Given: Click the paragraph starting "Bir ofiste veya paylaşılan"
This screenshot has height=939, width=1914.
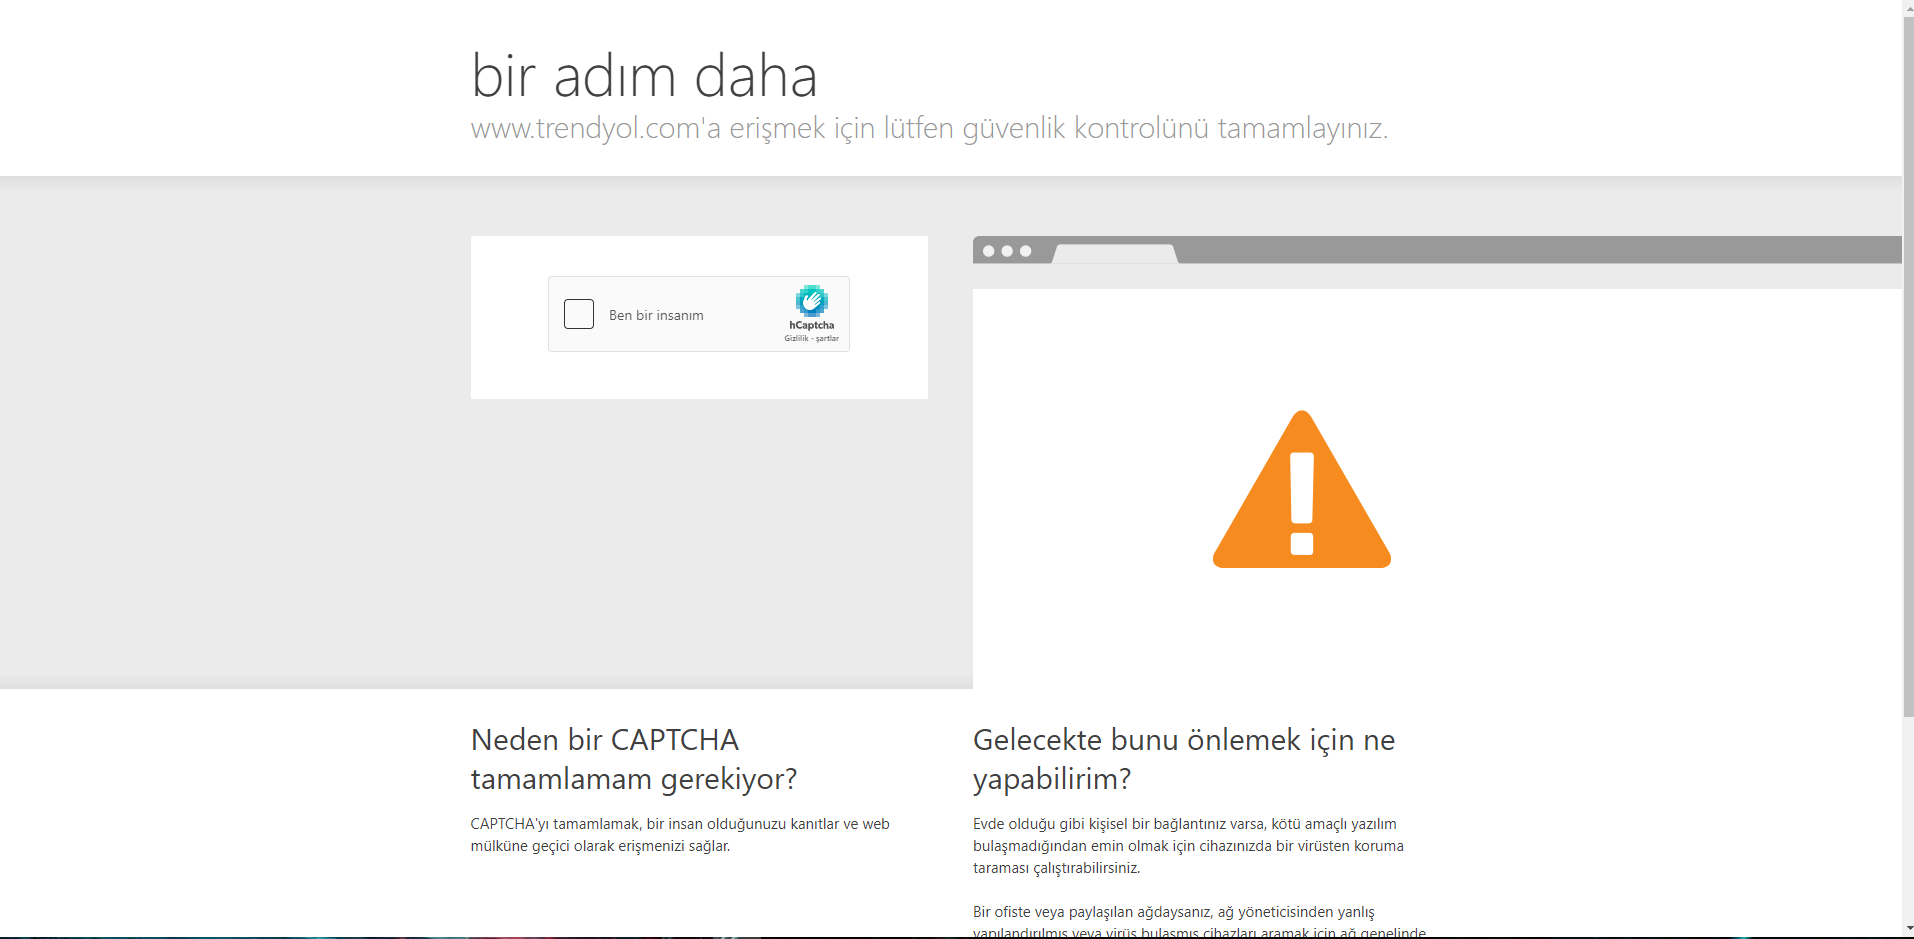Looking at the screenshot, I should coord(1199,923).
